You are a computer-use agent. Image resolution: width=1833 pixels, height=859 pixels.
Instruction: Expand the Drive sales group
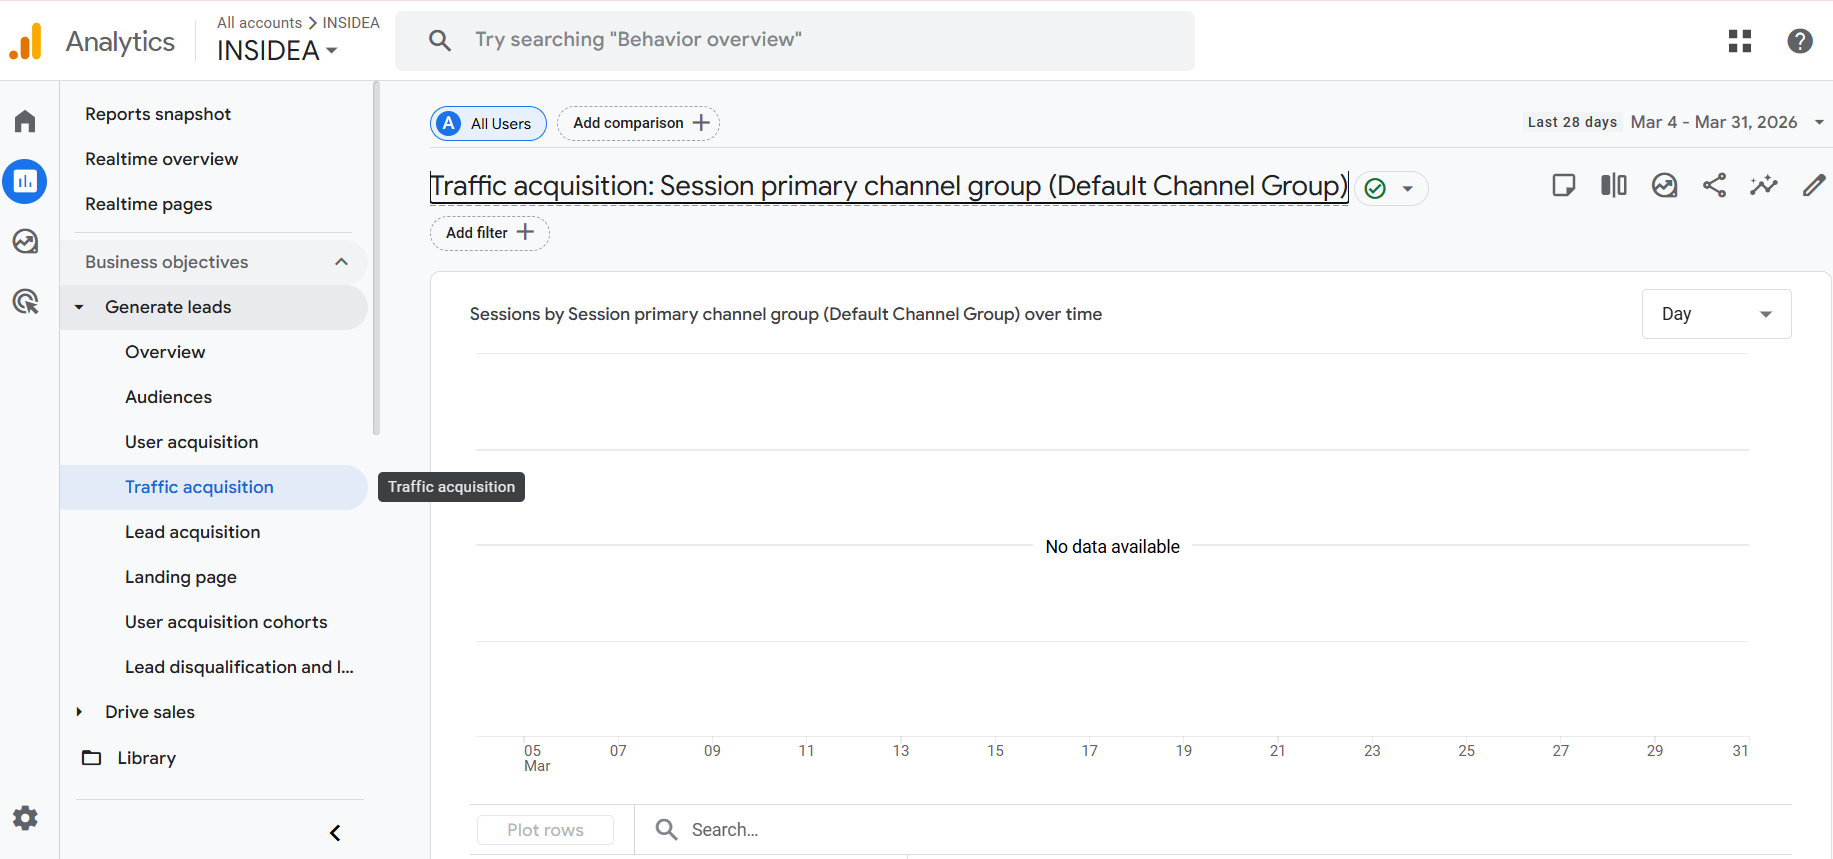click(79, 712)
